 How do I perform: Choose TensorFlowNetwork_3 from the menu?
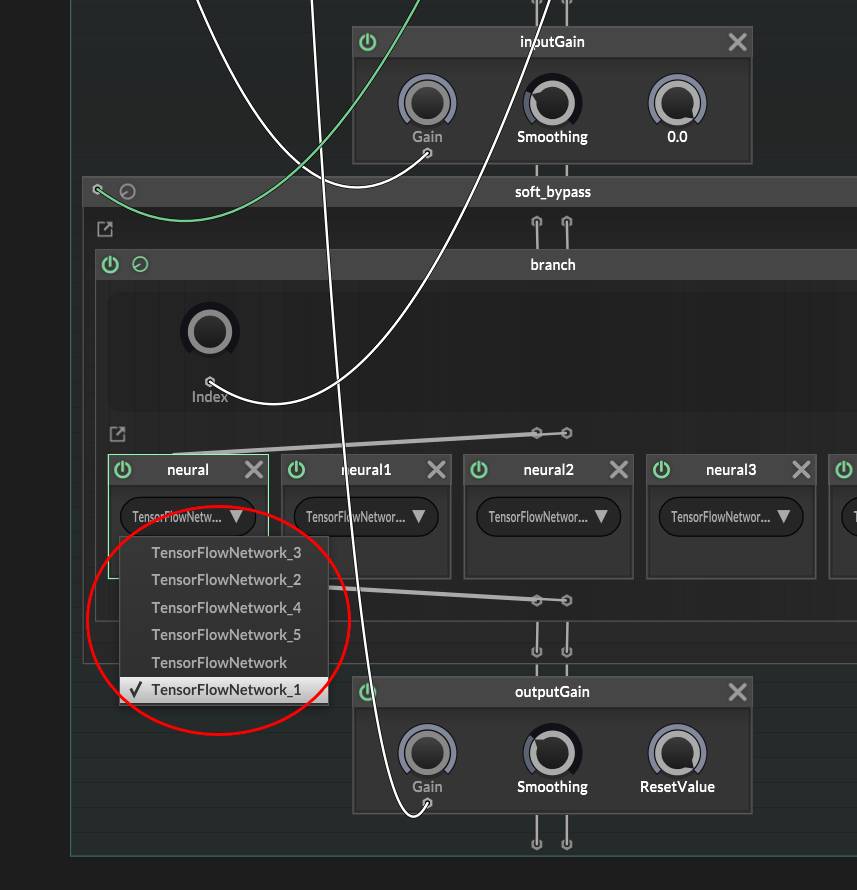pos(224,553)
